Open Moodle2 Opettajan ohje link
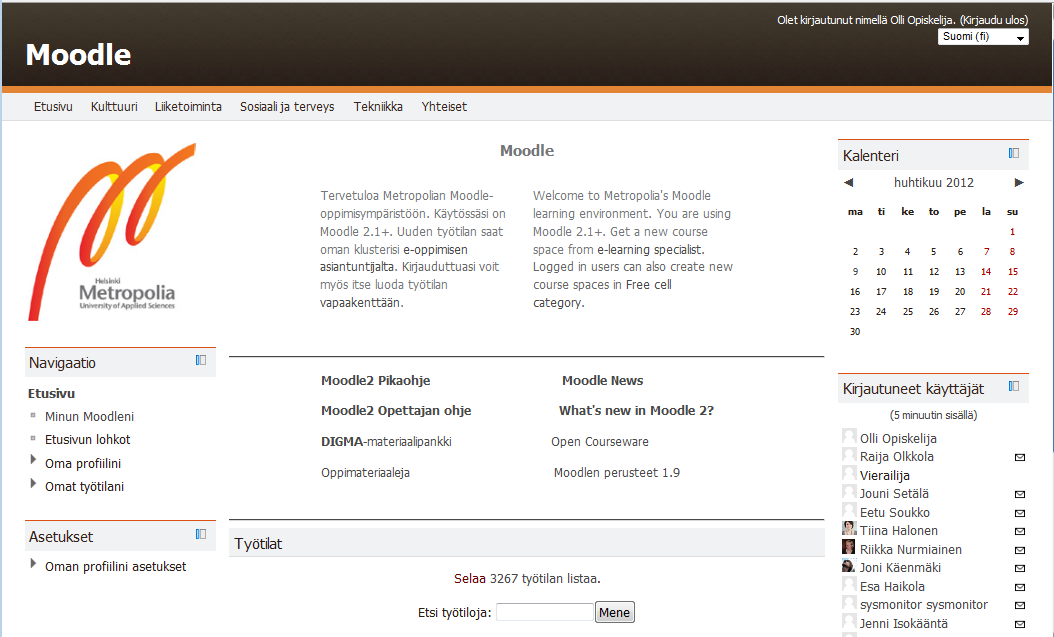Screen dimensions: 1054x637 (x=396, y=411)
